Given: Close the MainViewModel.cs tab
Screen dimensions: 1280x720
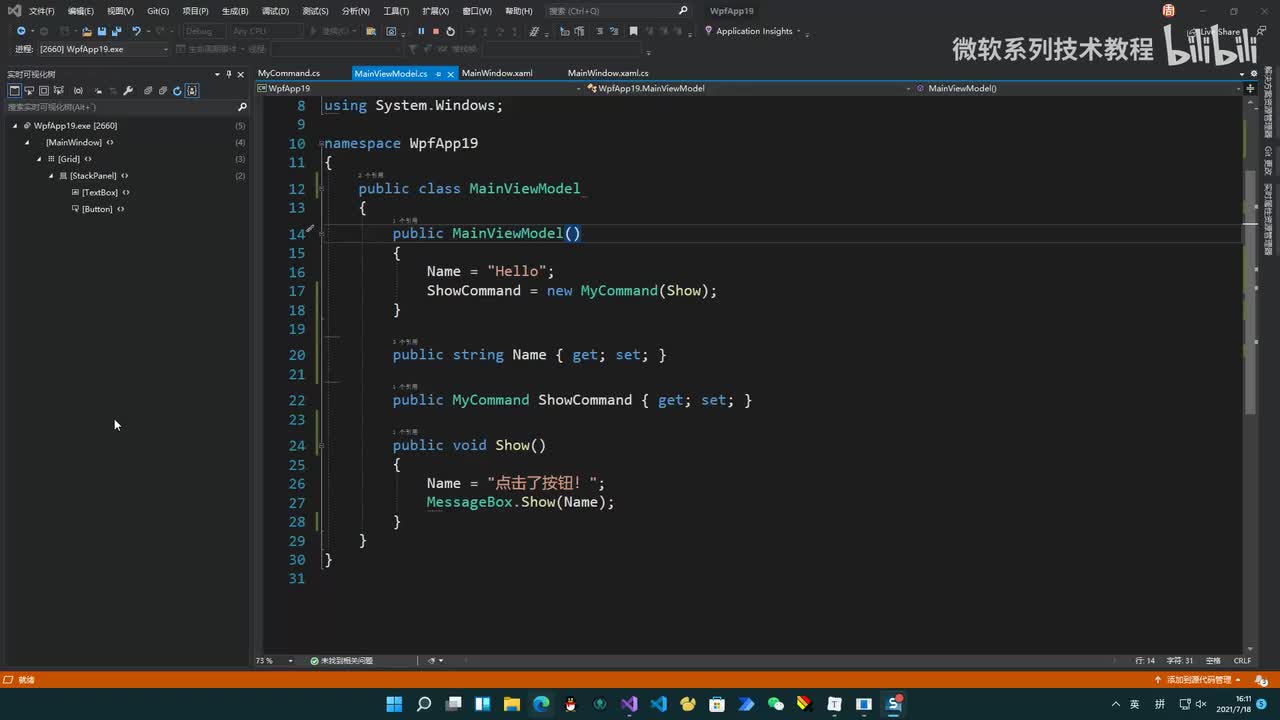Looking at the screenshot, I should [451, 73].
